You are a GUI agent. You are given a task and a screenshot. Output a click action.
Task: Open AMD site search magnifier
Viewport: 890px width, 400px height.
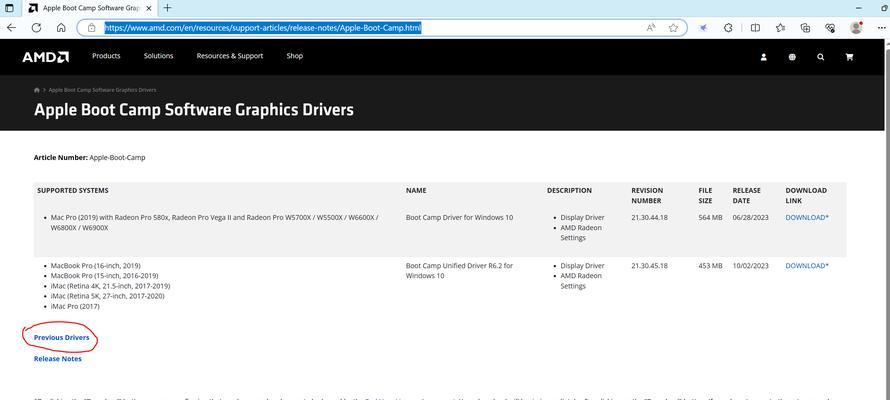tap(820, 57)
